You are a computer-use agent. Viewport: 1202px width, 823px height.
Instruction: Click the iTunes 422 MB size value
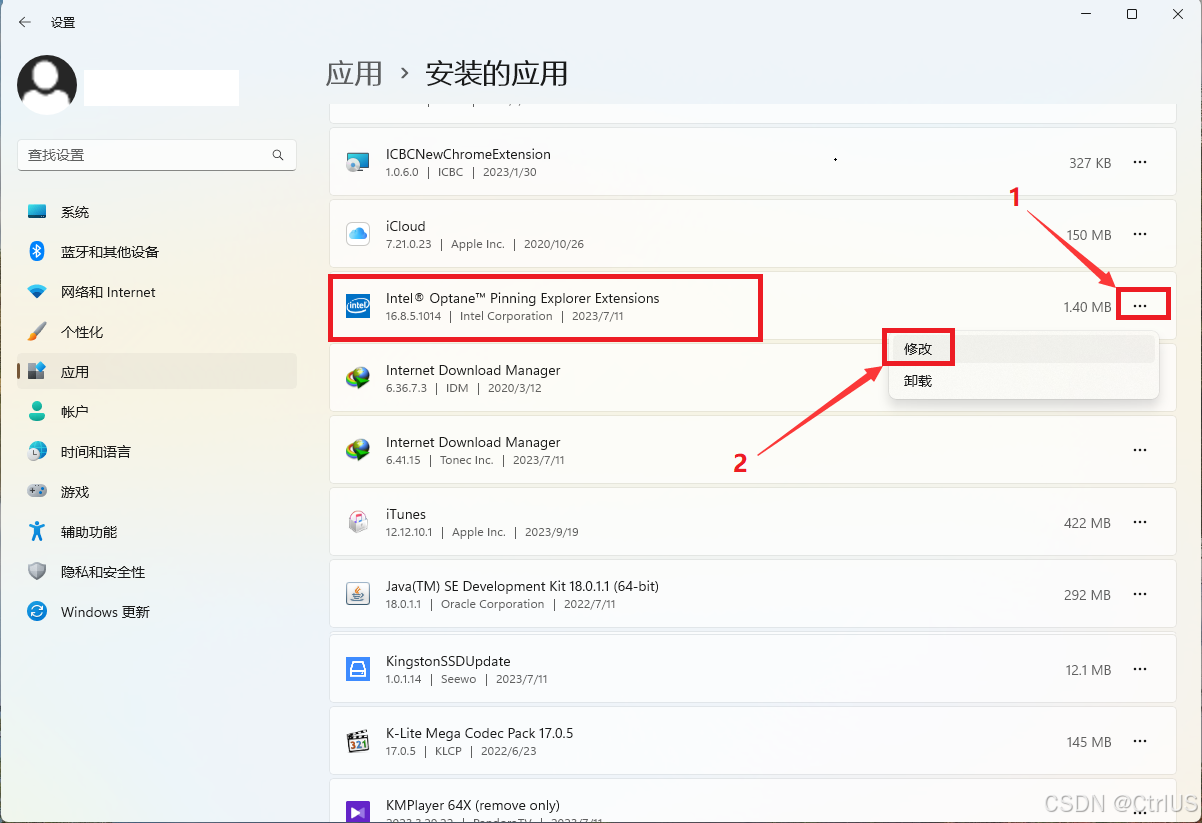(x=1087, y=523)
